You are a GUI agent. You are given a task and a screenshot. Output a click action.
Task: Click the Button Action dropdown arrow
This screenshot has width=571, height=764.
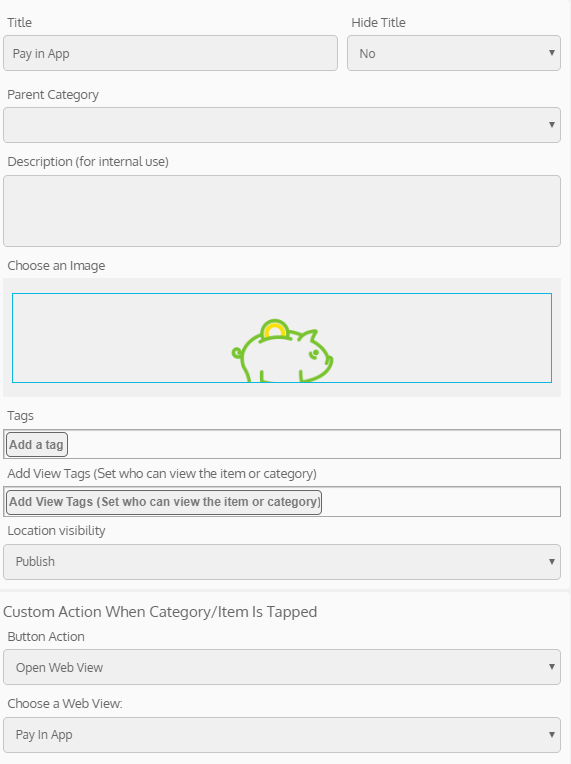pos(552,667)
